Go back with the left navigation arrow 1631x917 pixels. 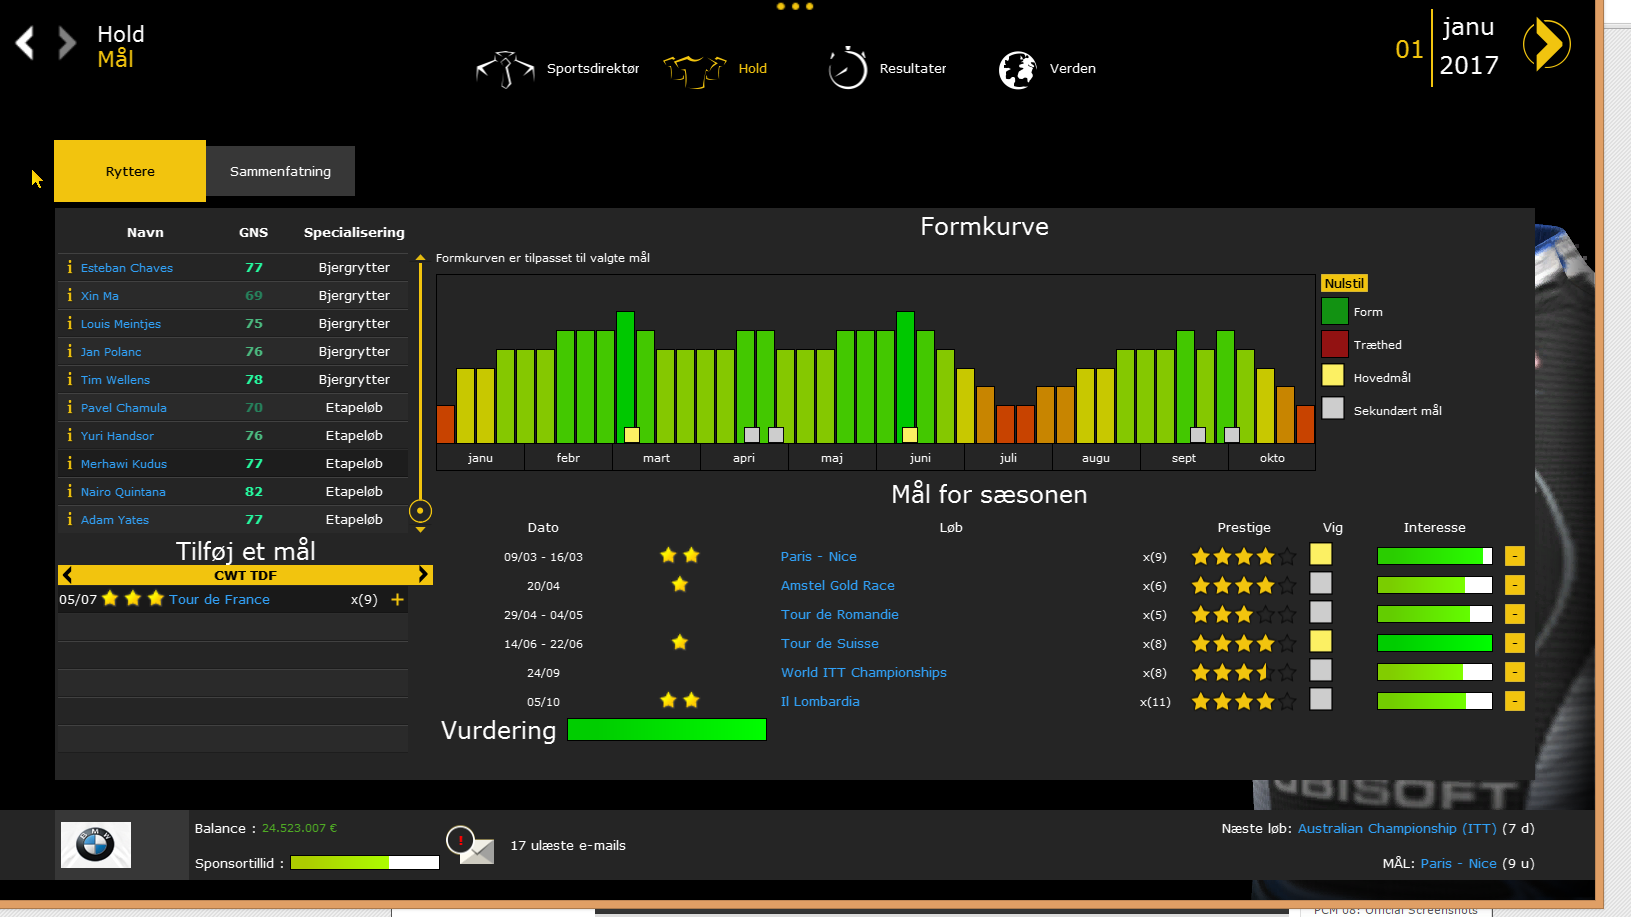tap(26, 43)
